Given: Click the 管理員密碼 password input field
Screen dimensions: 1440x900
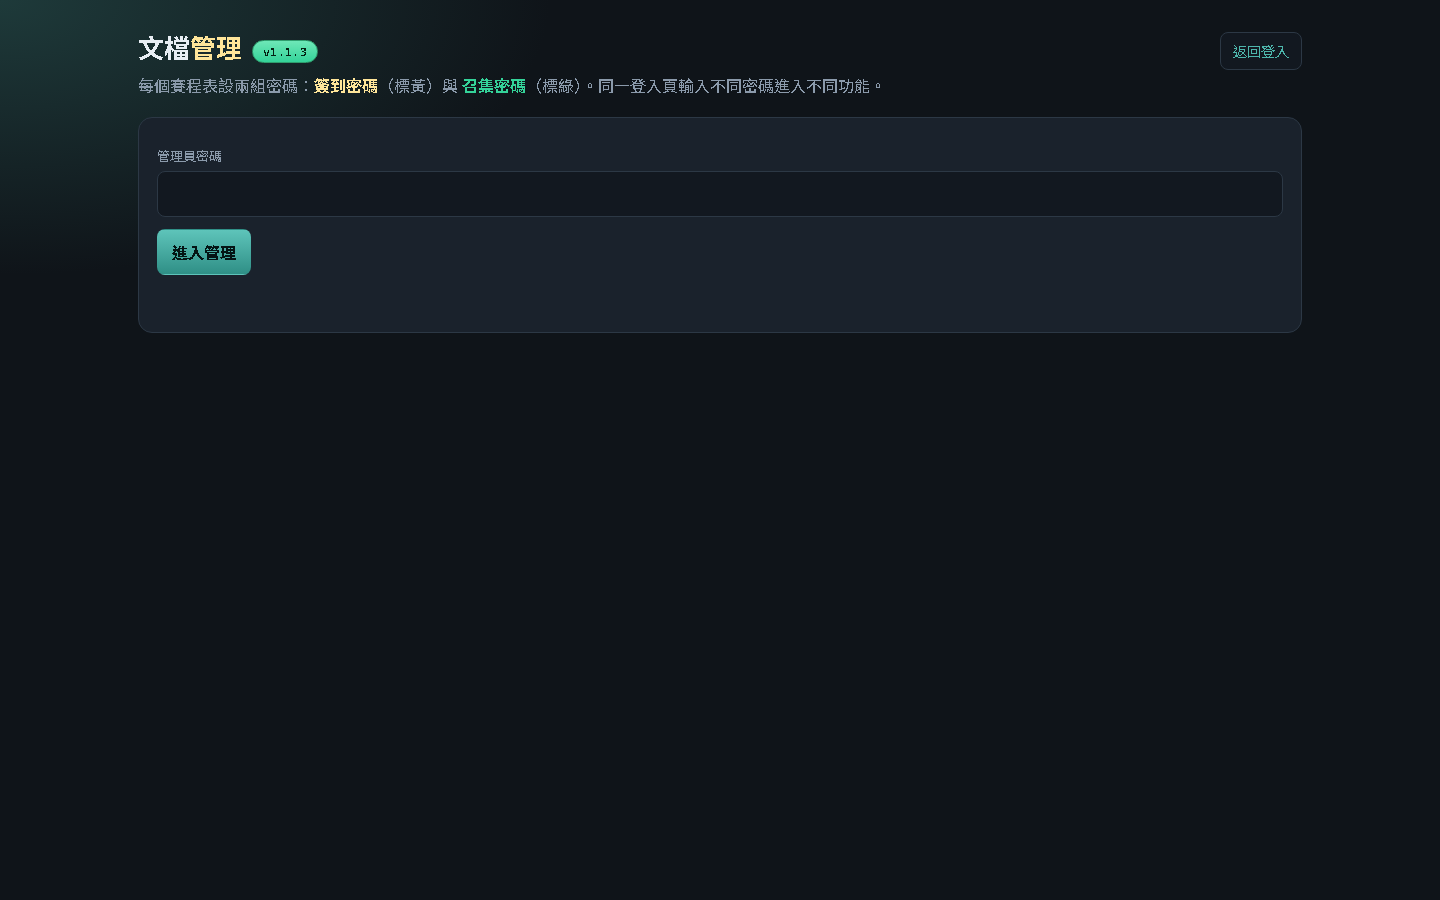Looking at the screenshot, I should pos(719,194).
